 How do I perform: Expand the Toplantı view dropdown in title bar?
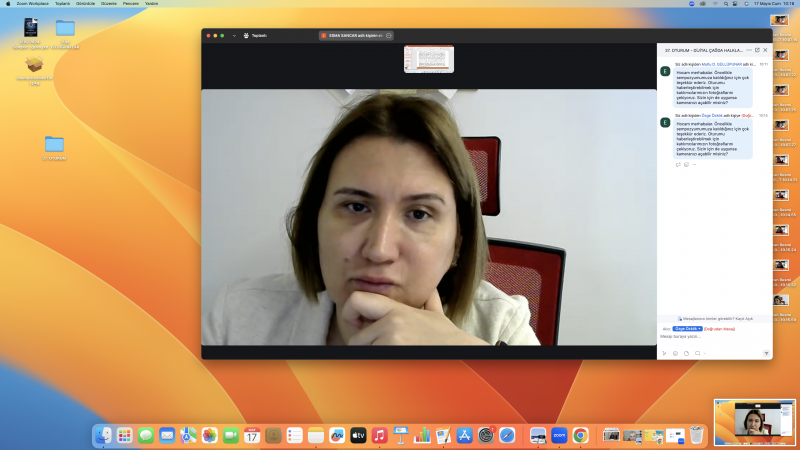point(234,36)
